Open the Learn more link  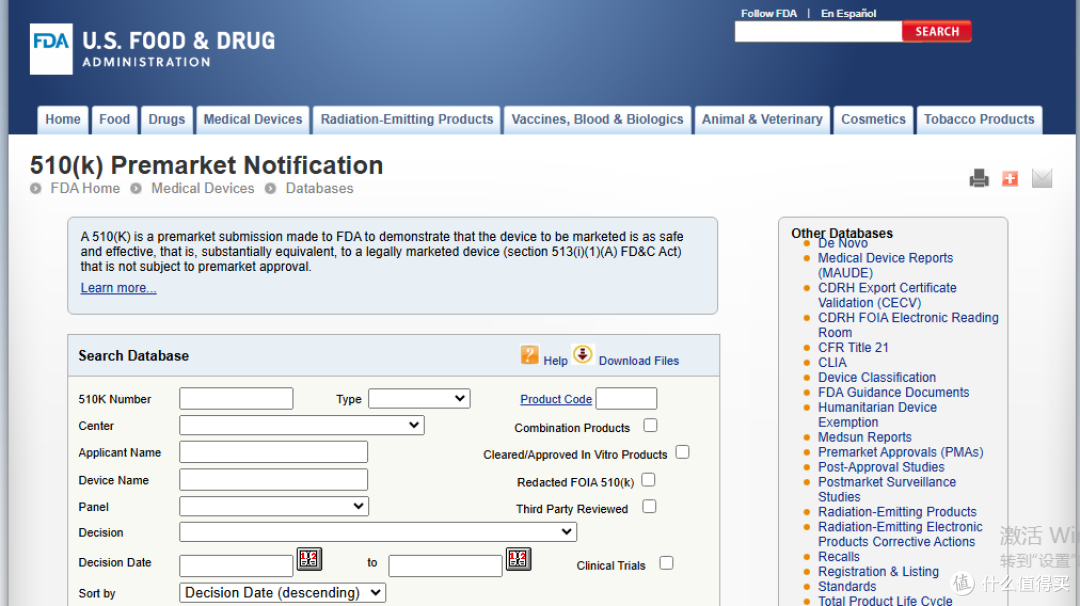pos(118,288)
